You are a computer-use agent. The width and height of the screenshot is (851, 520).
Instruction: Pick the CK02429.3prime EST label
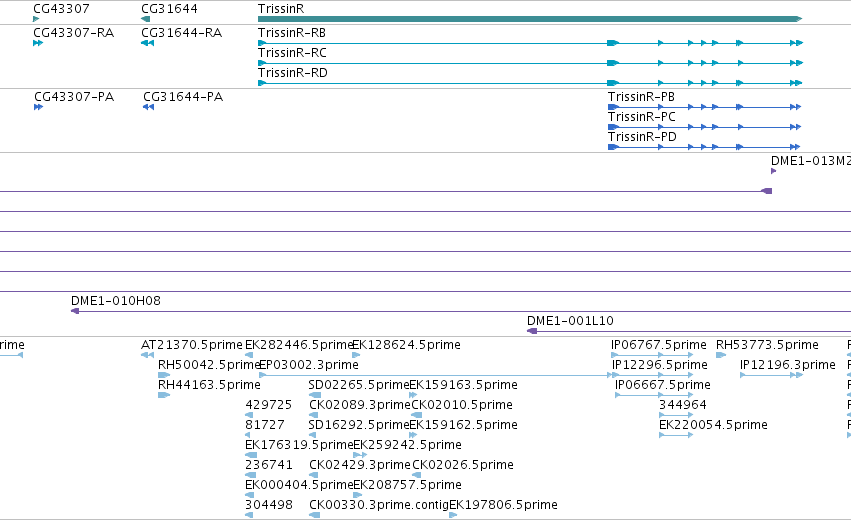tap(360, 466)
